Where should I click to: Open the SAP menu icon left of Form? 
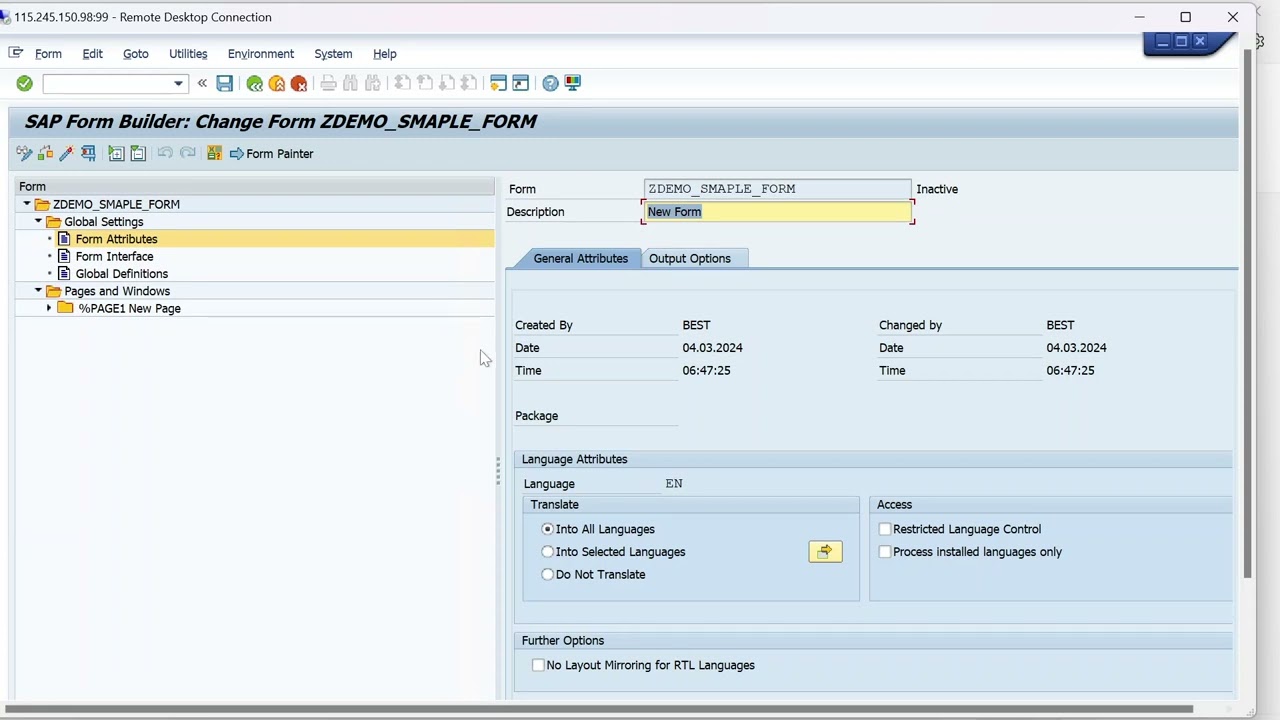[15, 53]
